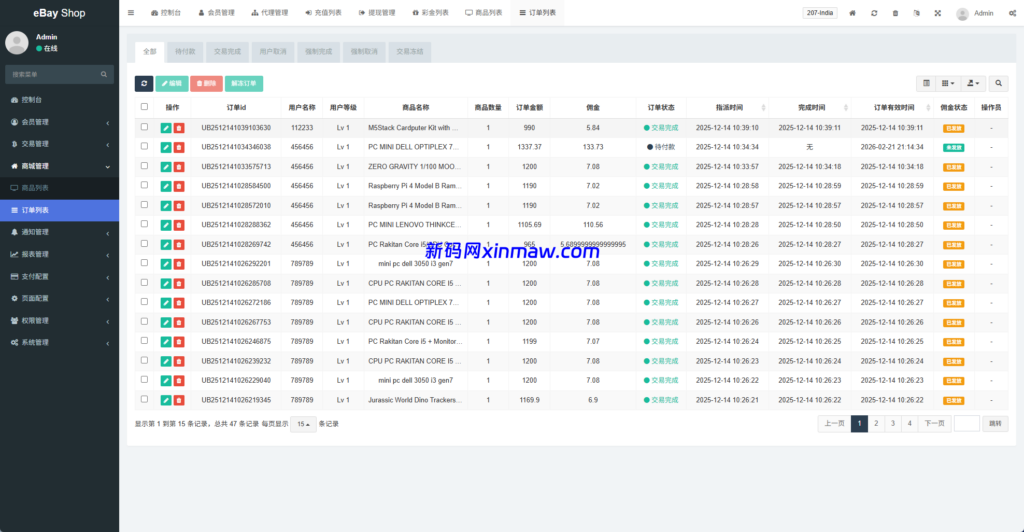Click the refresh icon in top bar
1024x532 pixels.
click(874, 13)
